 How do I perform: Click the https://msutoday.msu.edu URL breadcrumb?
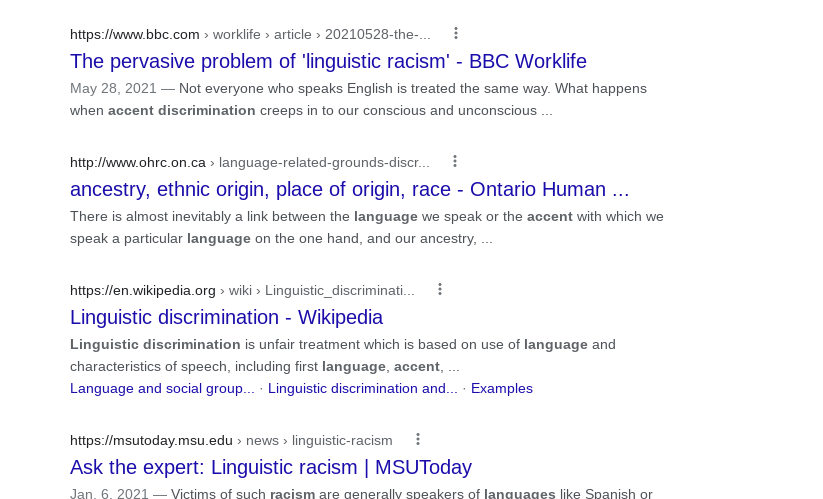[151, 440]
